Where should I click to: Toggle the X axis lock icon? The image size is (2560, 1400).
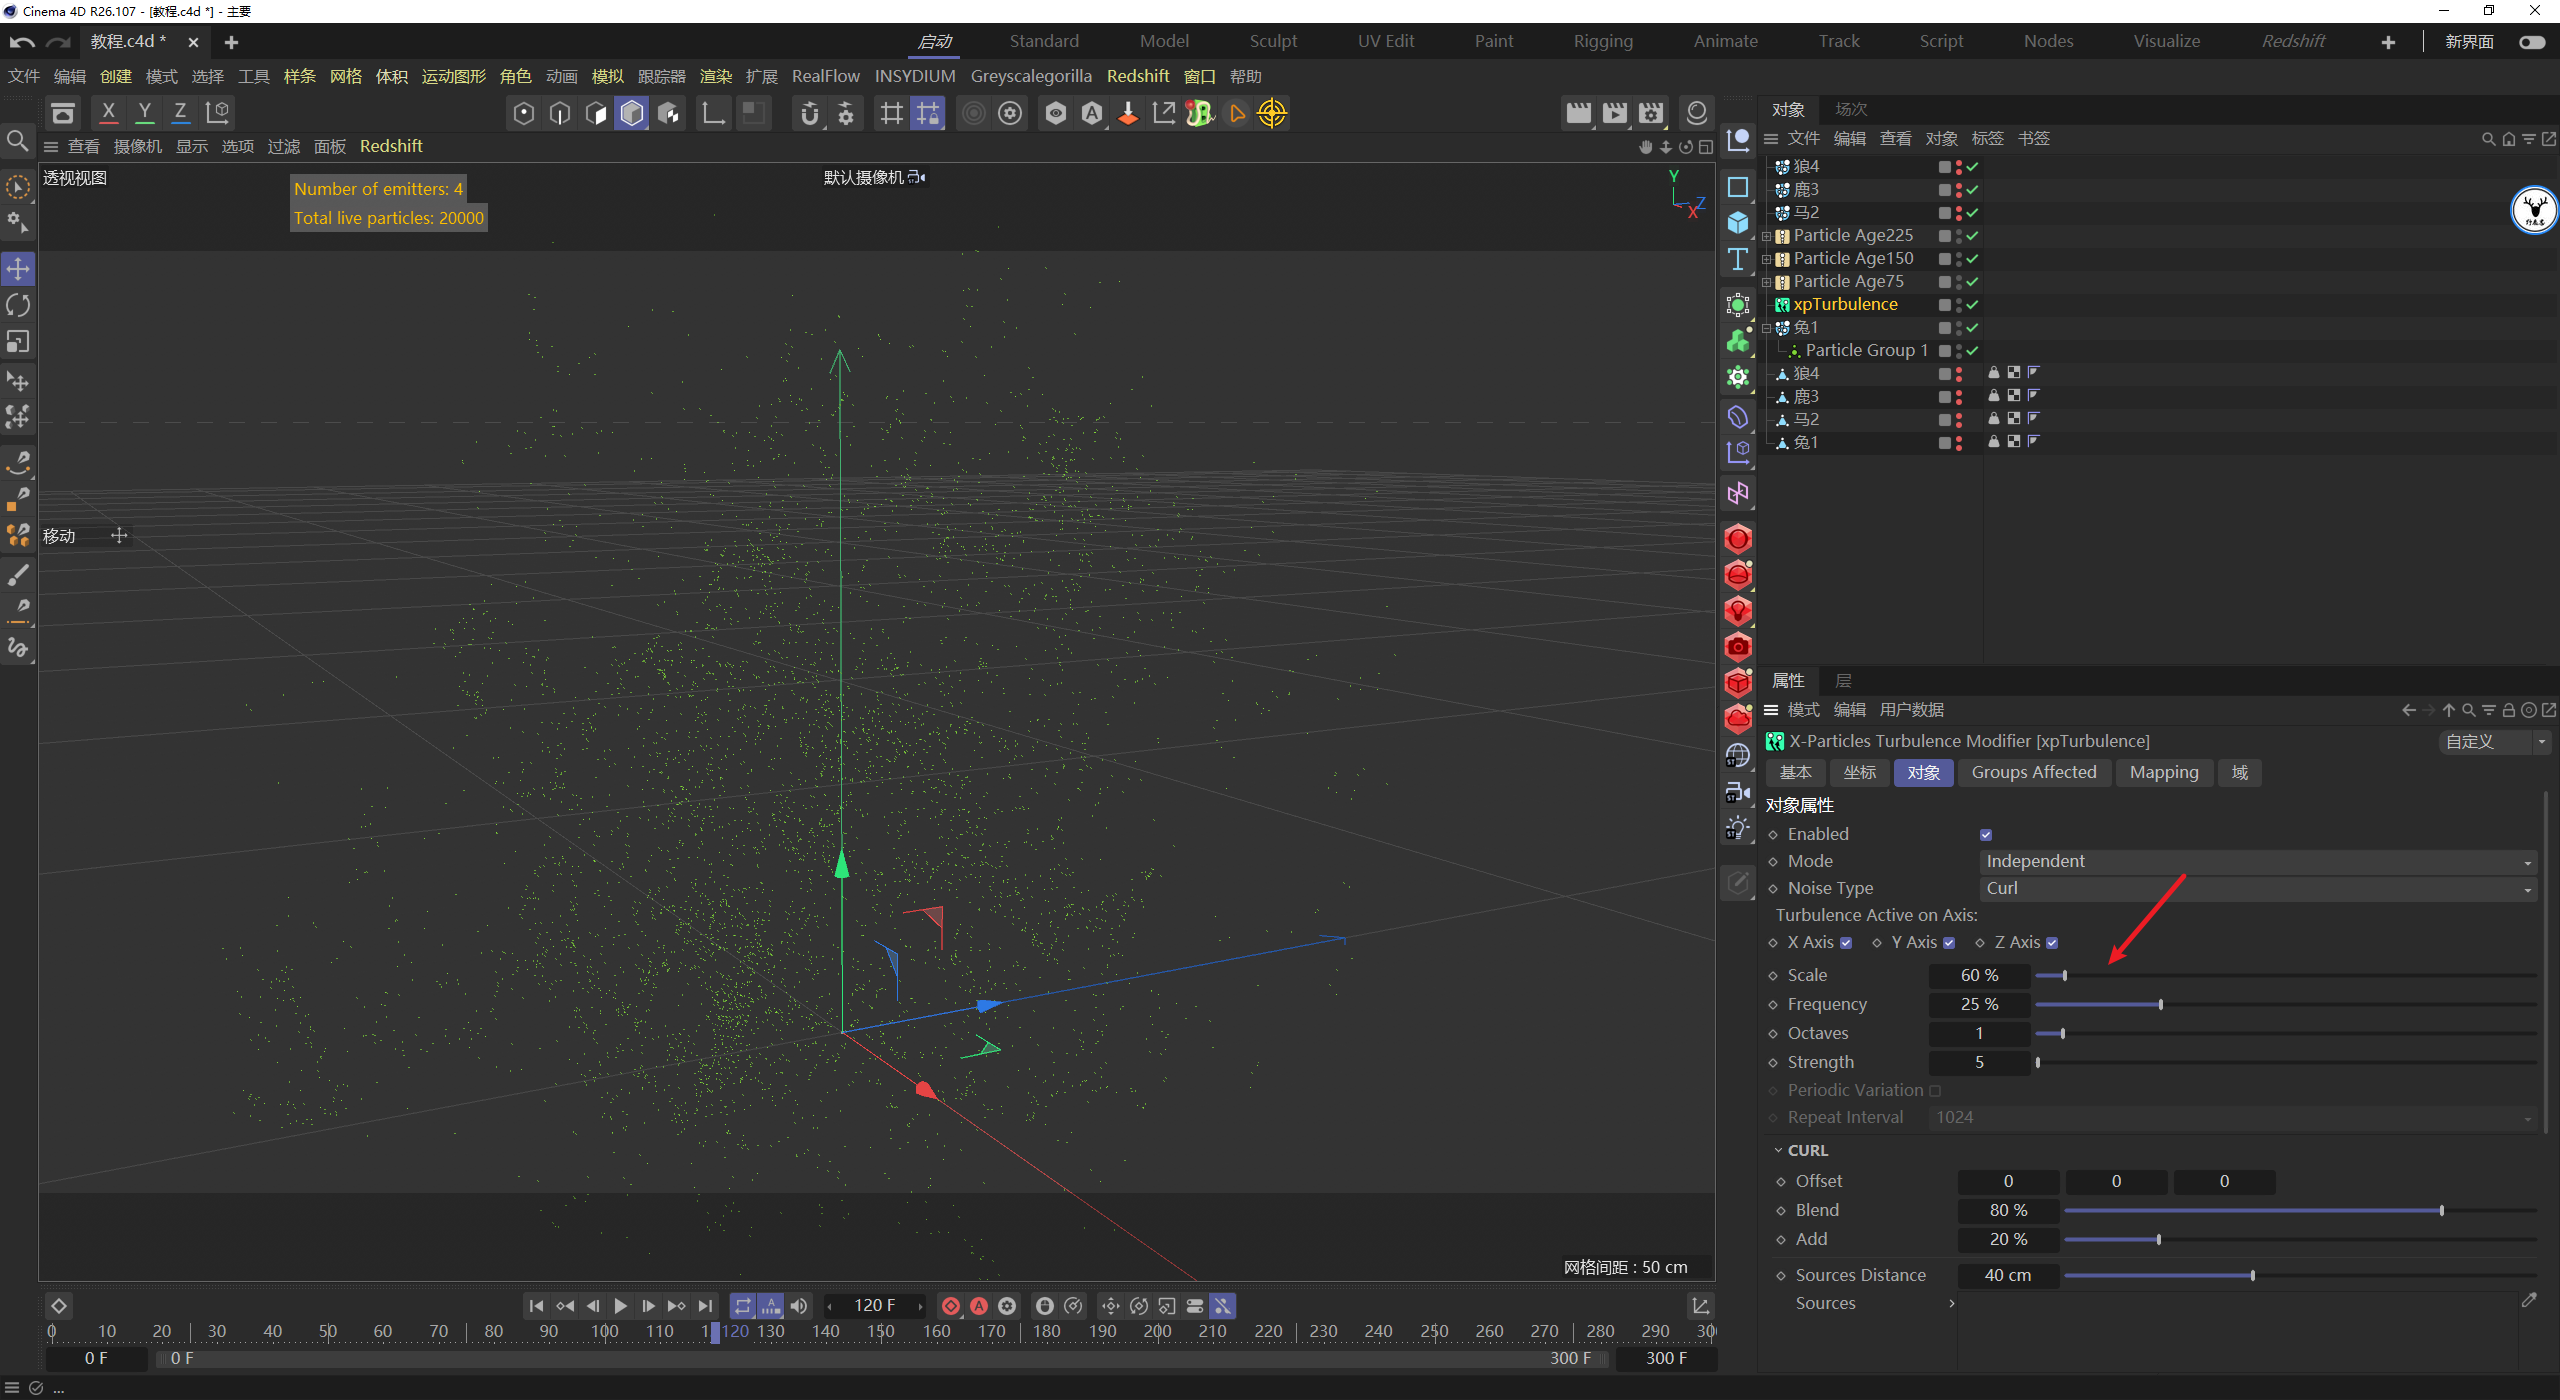point(108,112)
